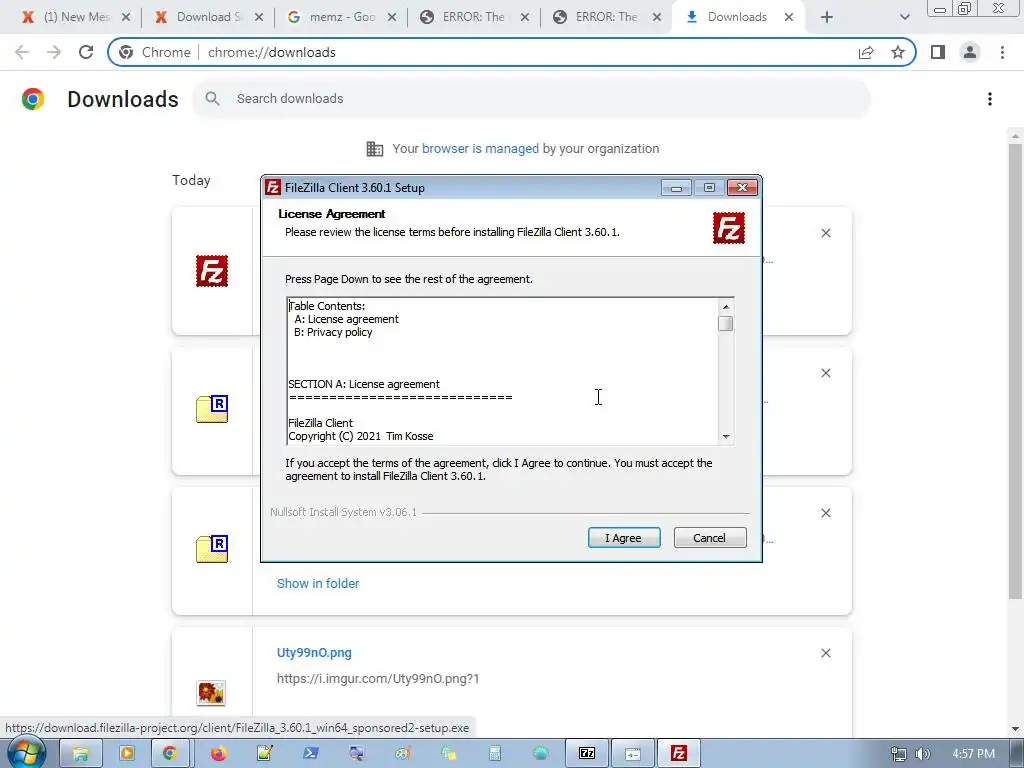Open the Downloads page three-dot menu
Screen dimensions: 1024x768
pos(989,99)
